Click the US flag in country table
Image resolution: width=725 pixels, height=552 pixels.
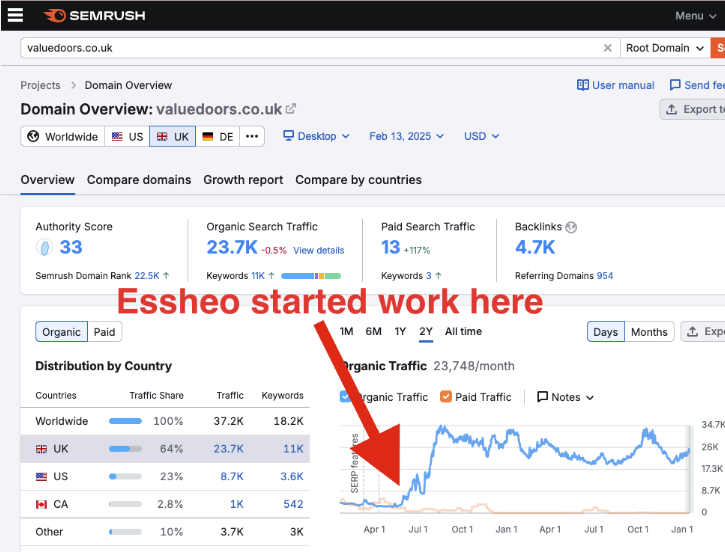click(42, 477)
